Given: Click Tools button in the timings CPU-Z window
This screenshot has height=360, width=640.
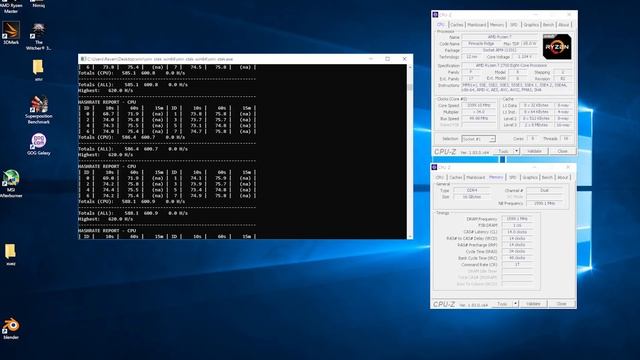Looking at the screenshot, I should point(502,304).
